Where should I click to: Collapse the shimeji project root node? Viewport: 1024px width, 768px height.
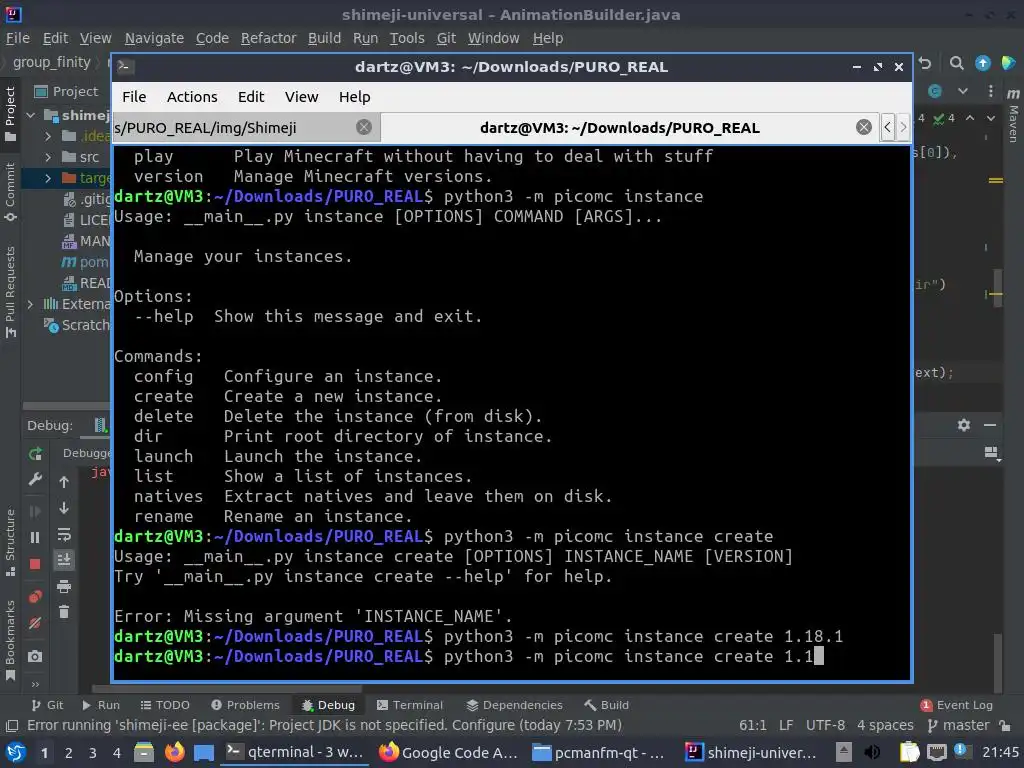(x=31, y=115)
